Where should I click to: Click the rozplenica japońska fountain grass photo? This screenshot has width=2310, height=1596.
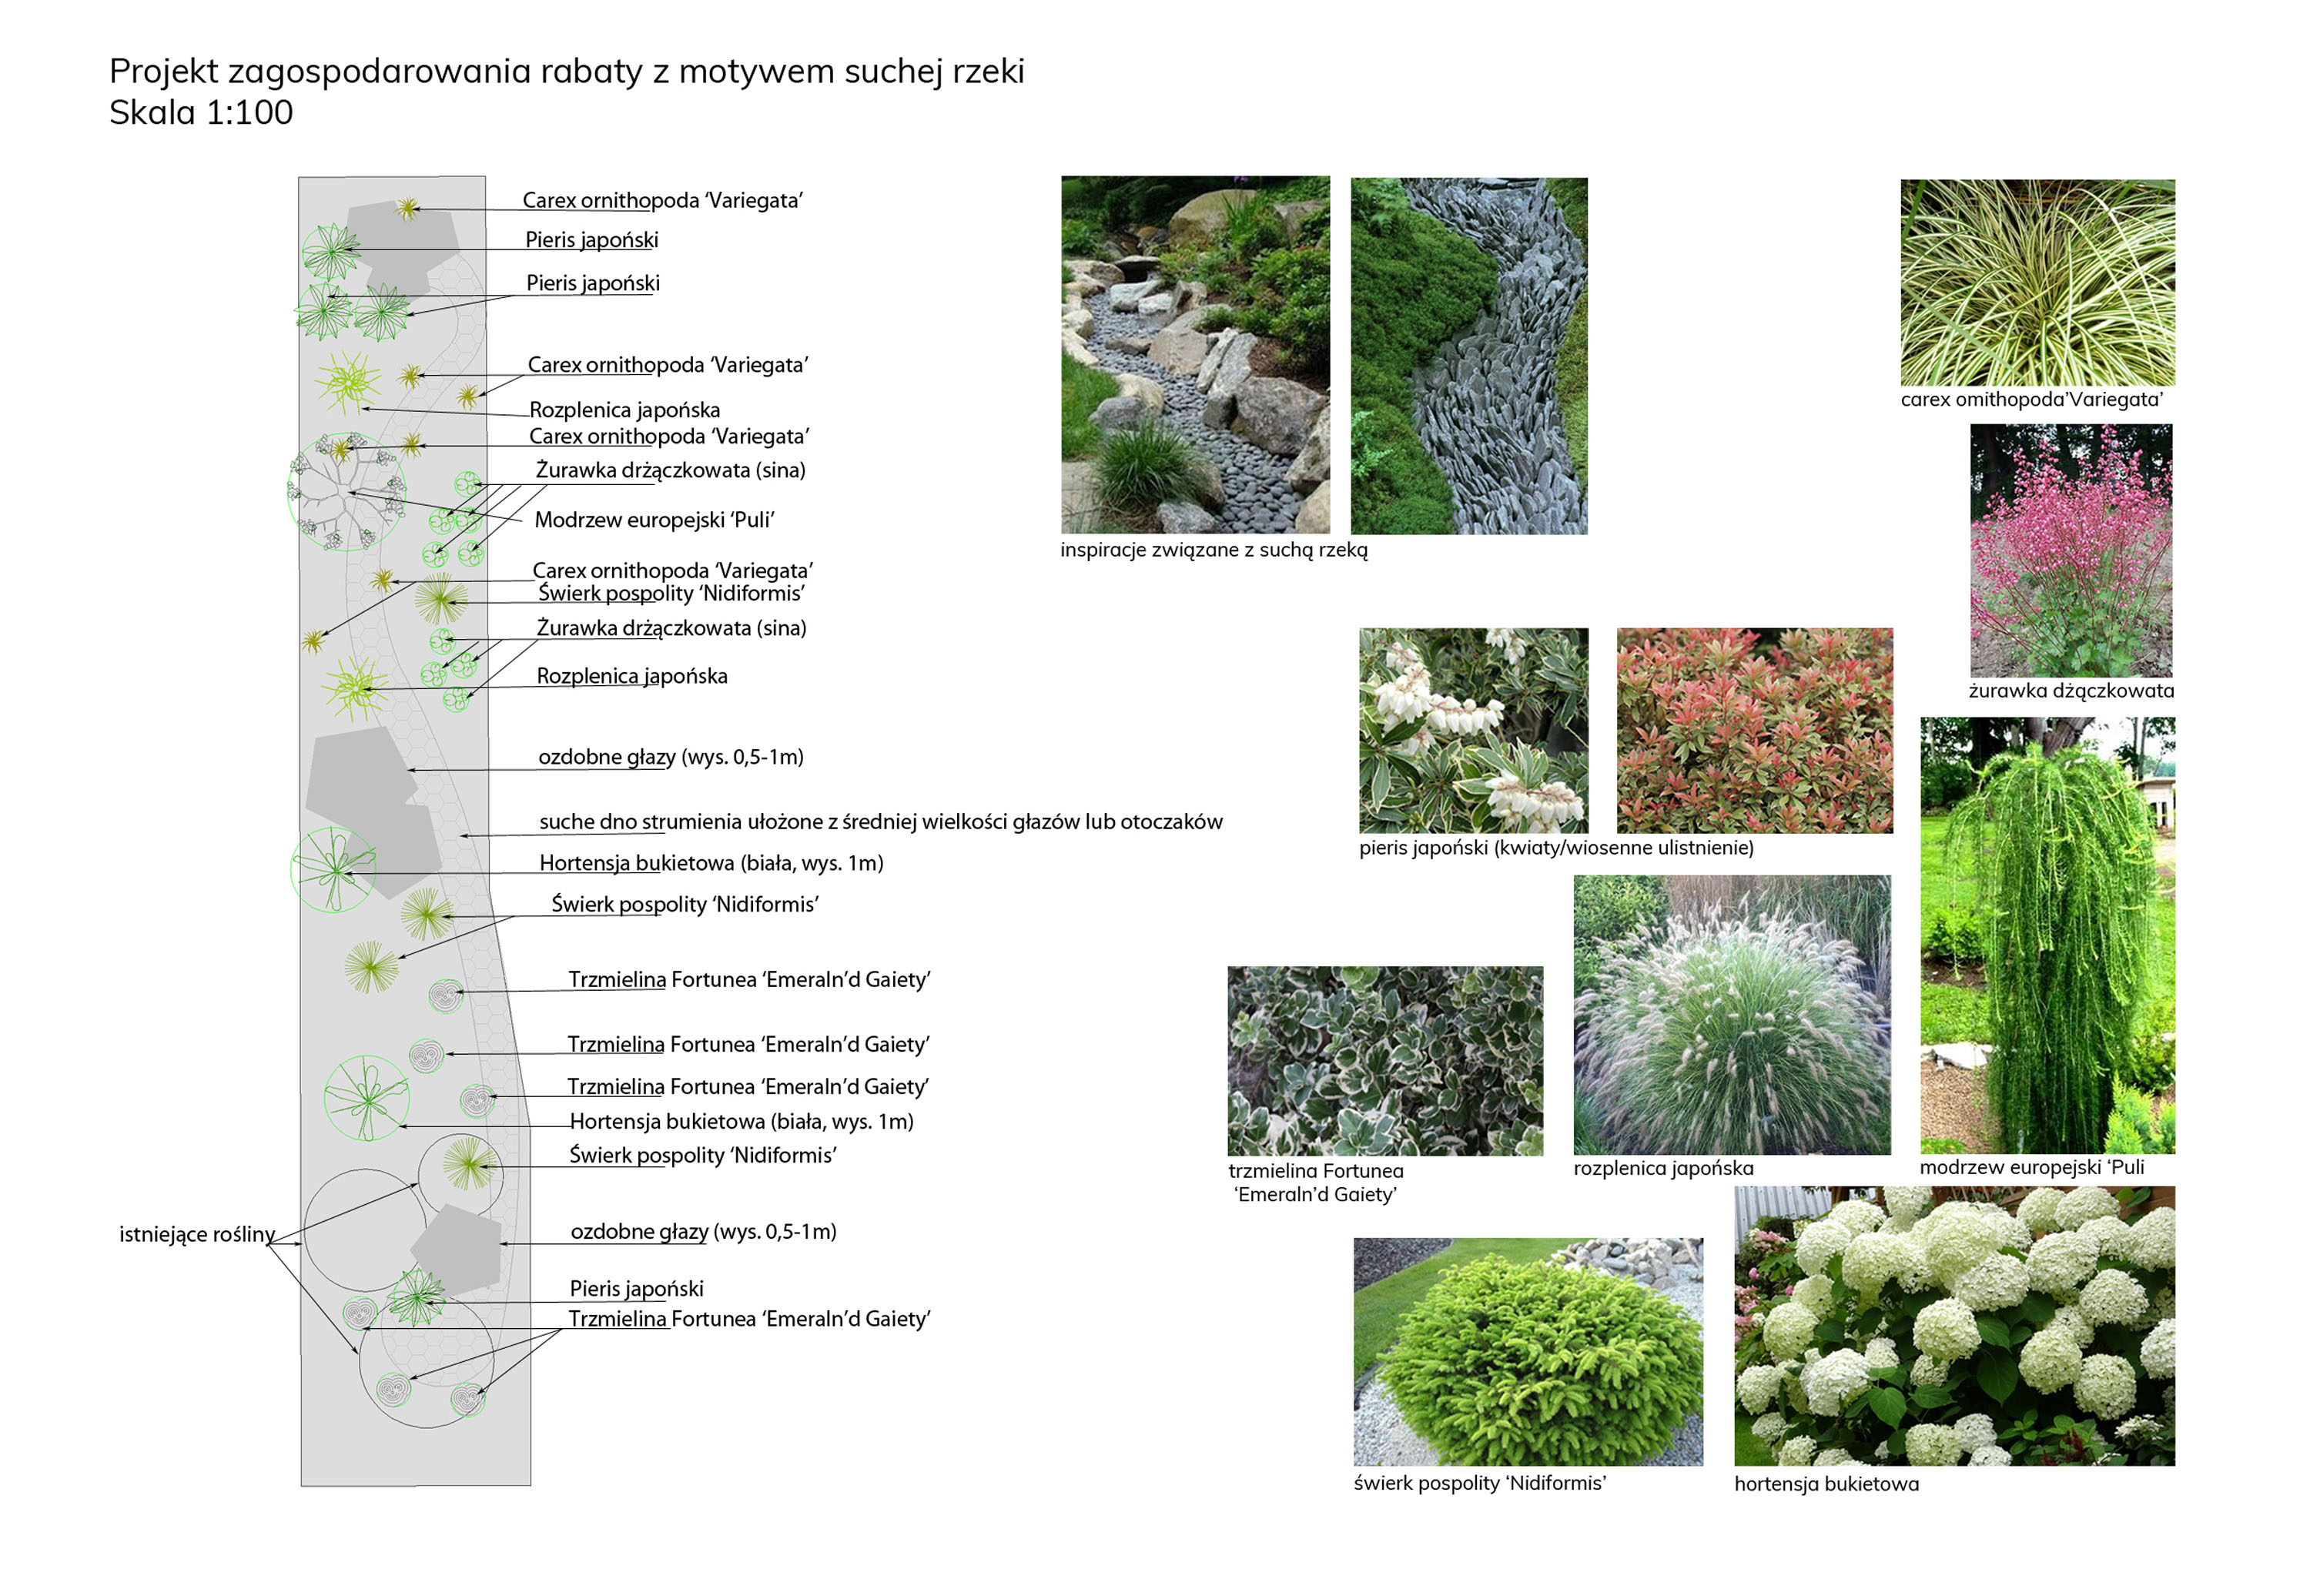[1731, 1014]
